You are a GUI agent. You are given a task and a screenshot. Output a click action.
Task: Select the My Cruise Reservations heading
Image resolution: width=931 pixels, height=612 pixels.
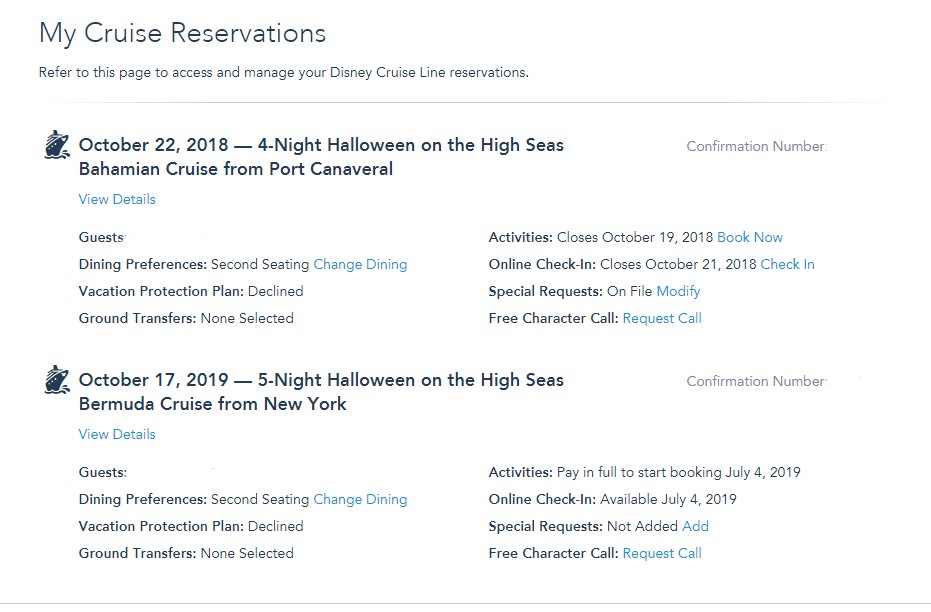[x=182, y=33]
